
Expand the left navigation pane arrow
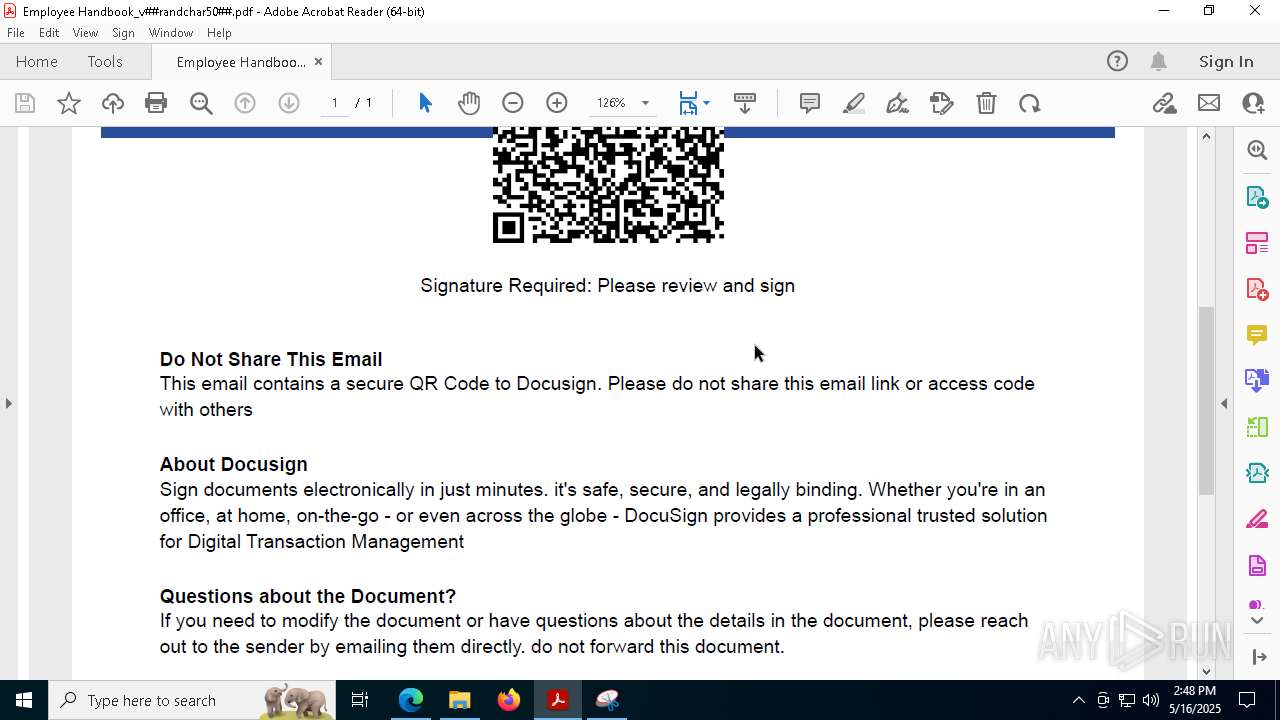(9, 403)
